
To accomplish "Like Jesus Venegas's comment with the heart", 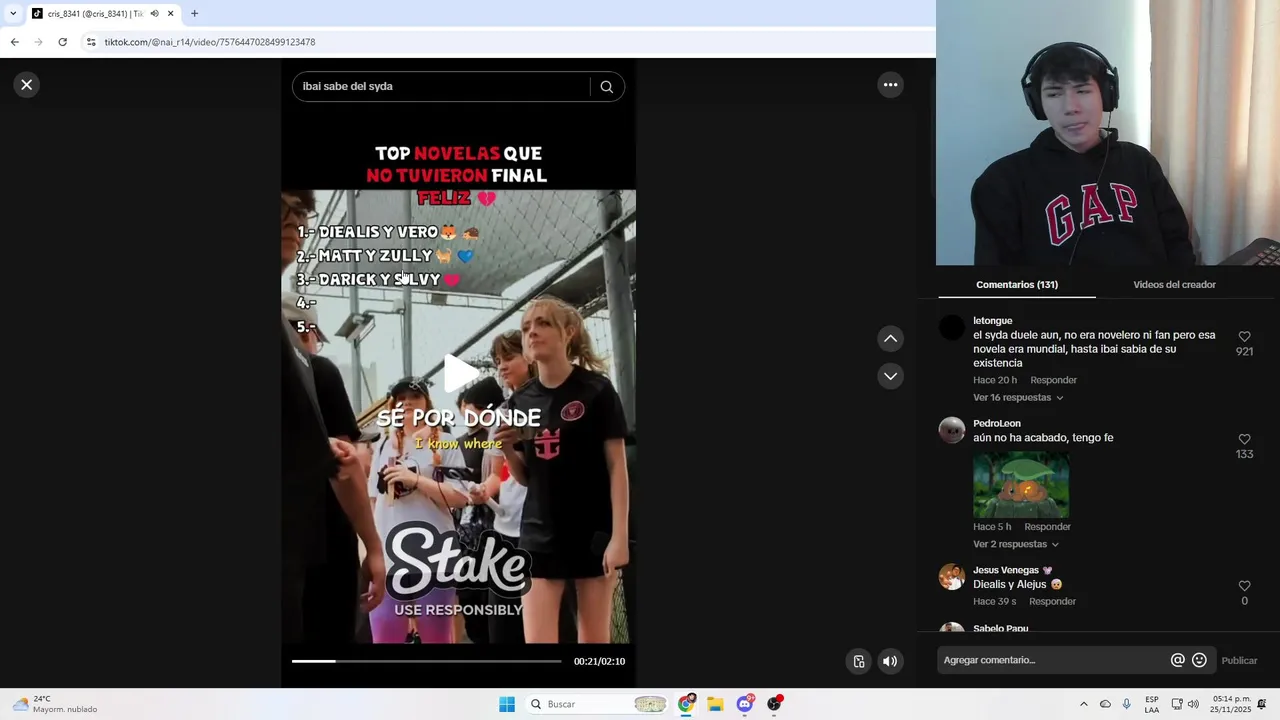I will point(1244,586).
